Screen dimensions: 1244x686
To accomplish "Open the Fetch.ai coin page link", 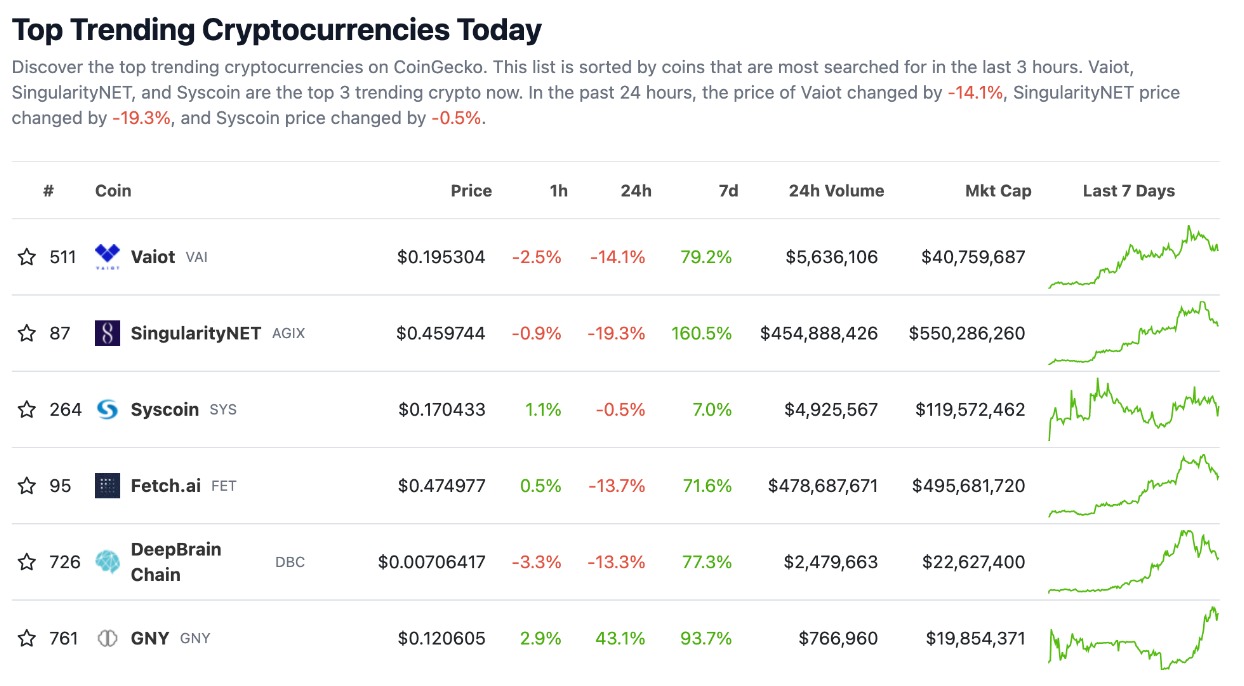I will [165, 486].
